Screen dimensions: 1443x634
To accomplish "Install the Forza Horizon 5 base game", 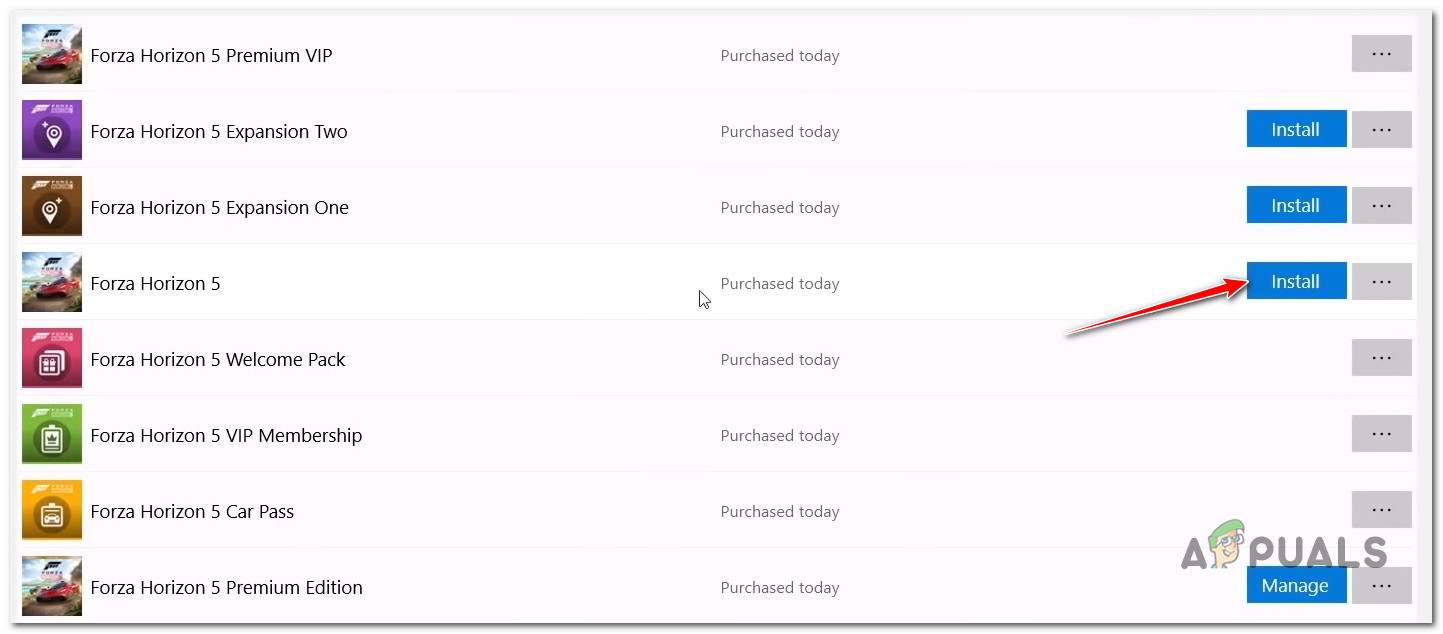I will point(1296,282).
